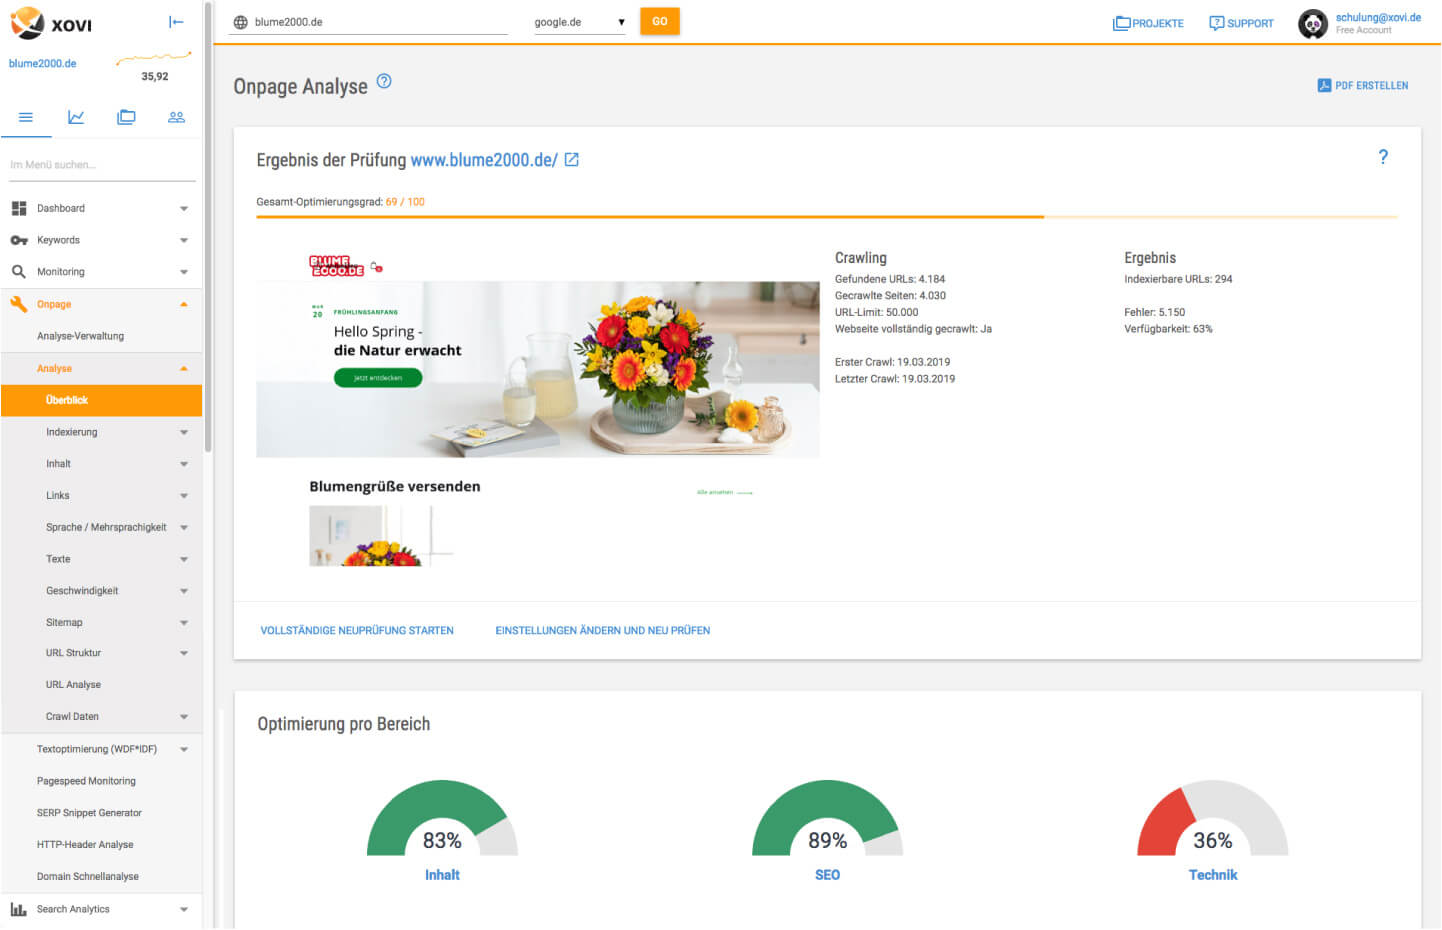Image resolution: width=1442 pixels, height=930 pixels.
Task: Click the Technik gauge label
Action: [1213, 875]
